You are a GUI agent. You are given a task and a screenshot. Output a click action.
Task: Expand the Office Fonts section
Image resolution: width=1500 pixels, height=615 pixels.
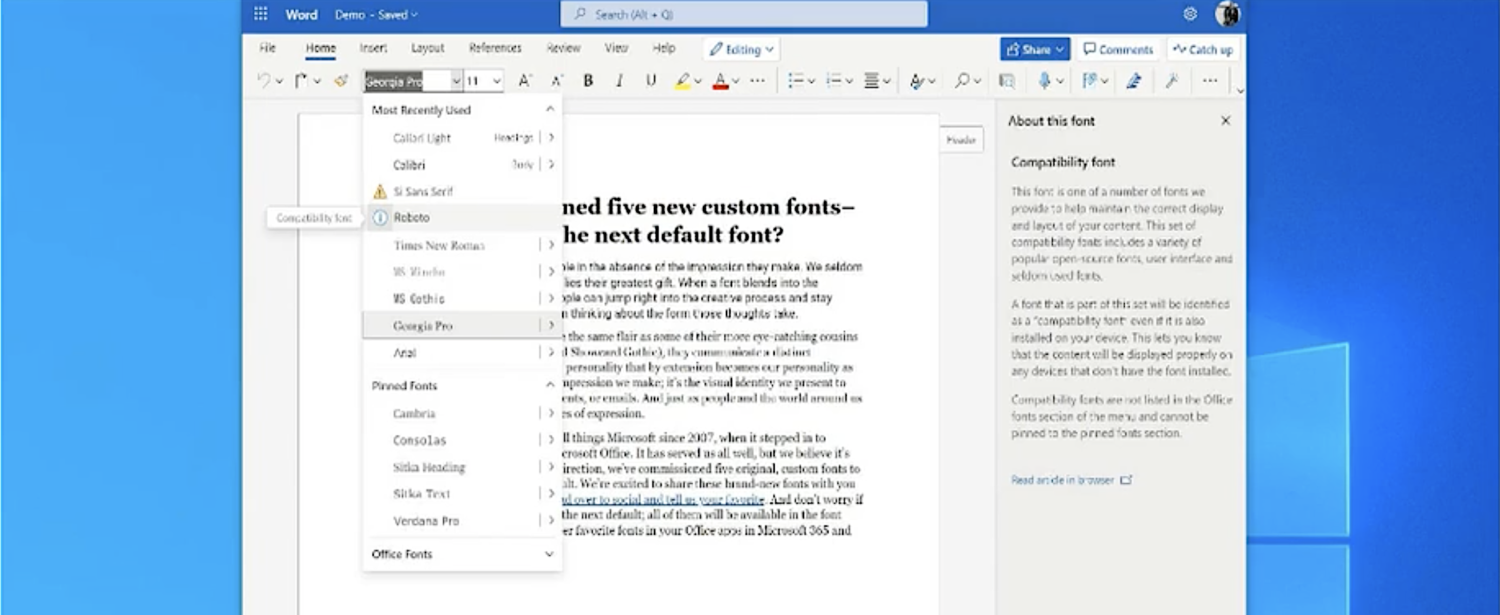[549, 554]
